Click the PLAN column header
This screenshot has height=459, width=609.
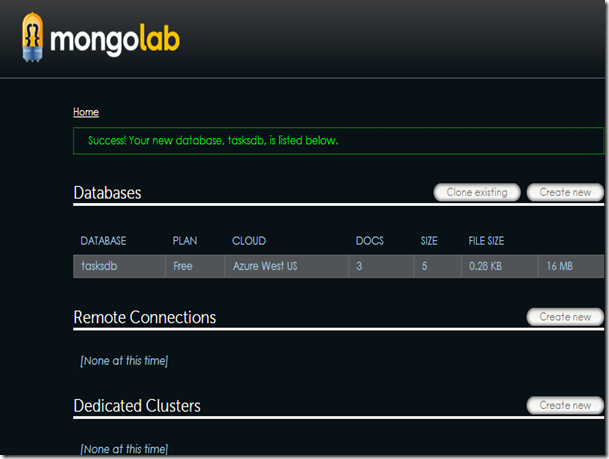(x=185, y=241)
